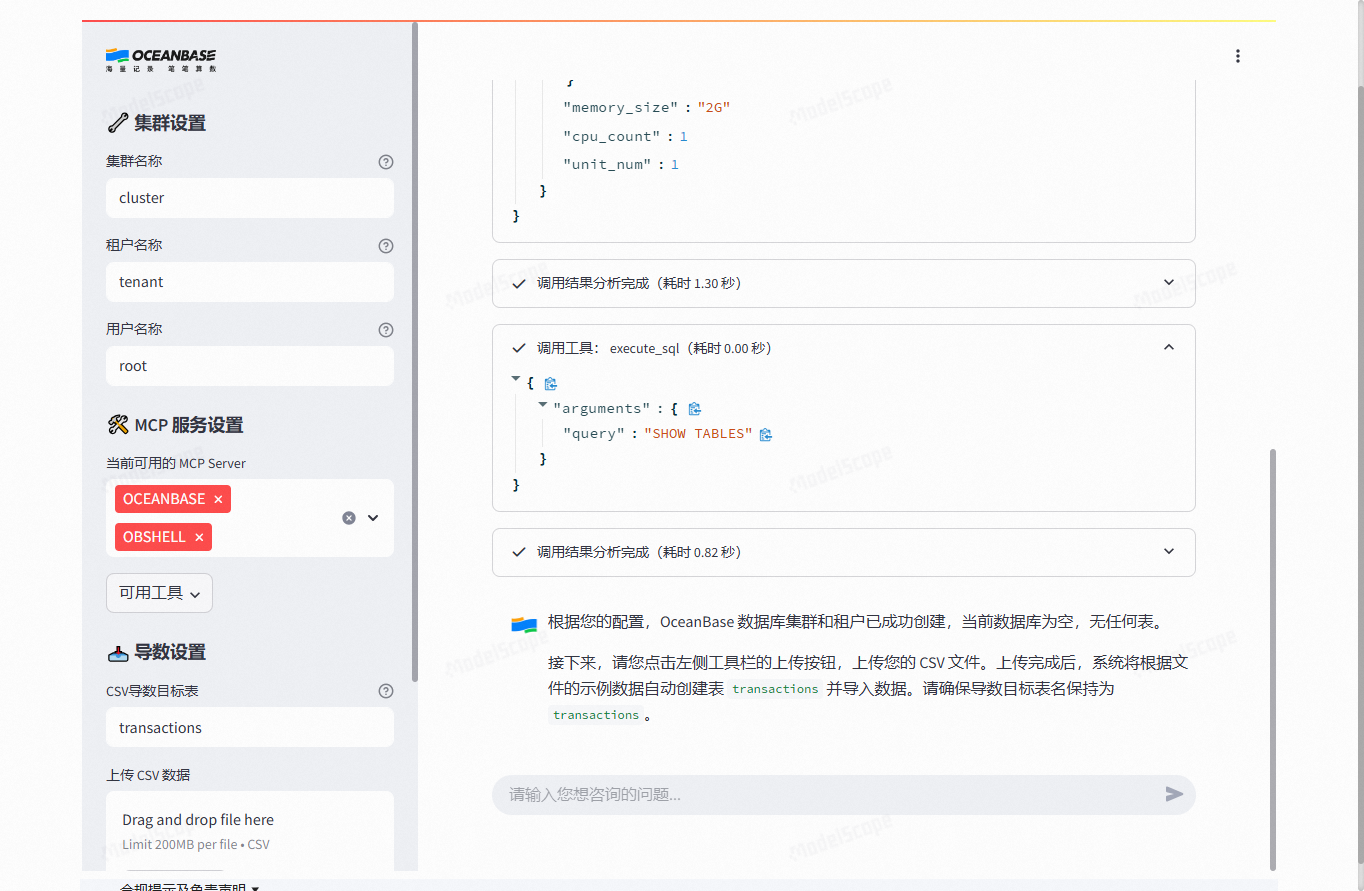Viewport: 1364px width, 891px height.
Task: Expand the 合规提示及免责声明 section
Action: click(184, 884)
